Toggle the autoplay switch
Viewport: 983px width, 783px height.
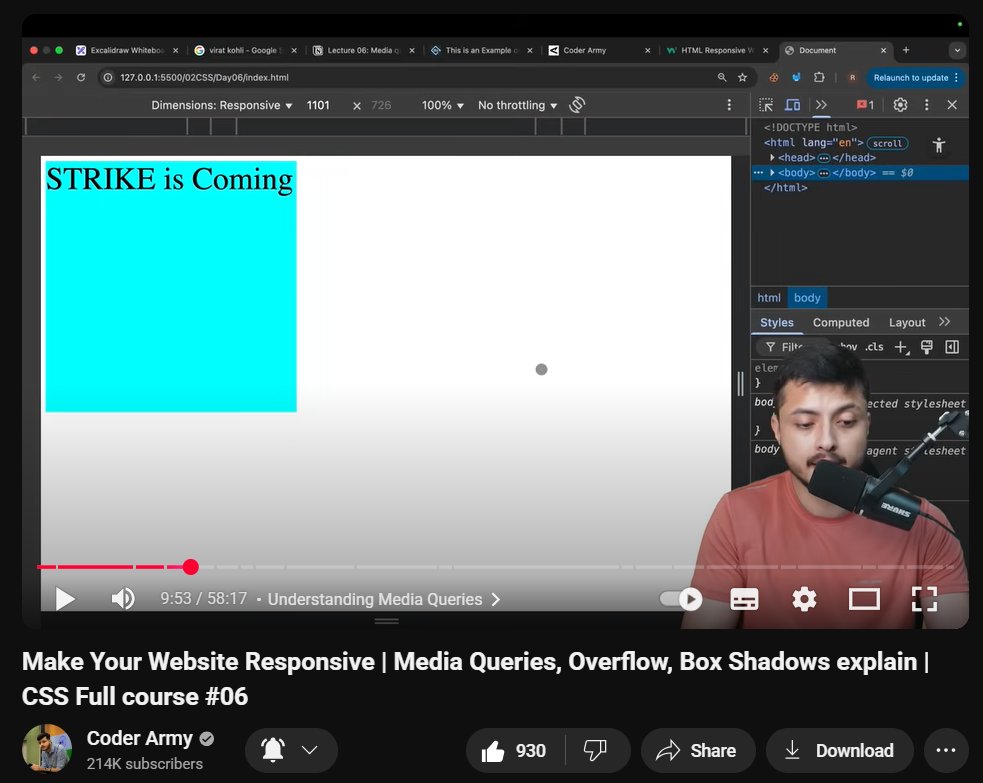coord(681,599)
